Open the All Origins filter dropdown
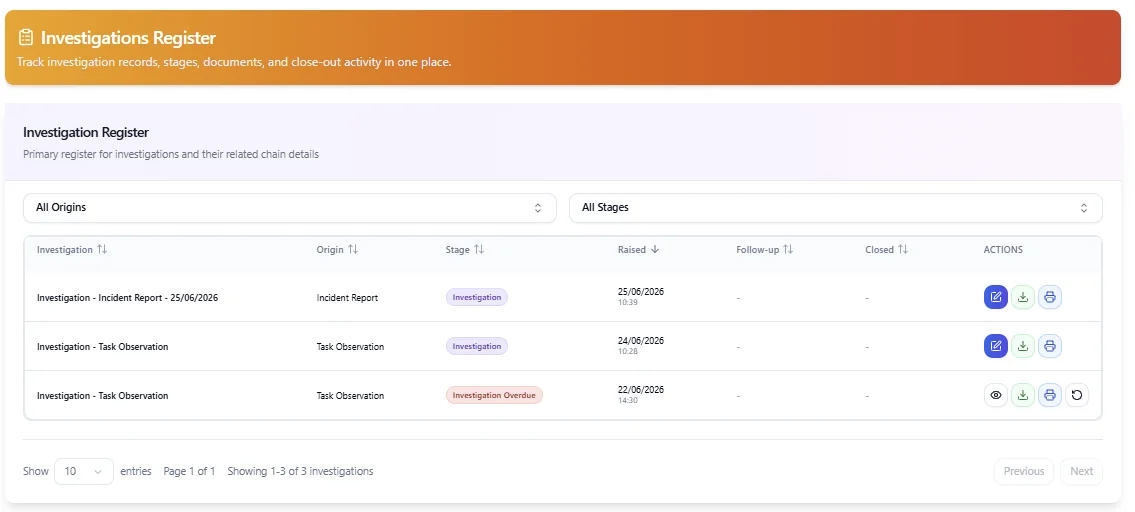This screenshot has height=512, width=1135. (290, 208)
